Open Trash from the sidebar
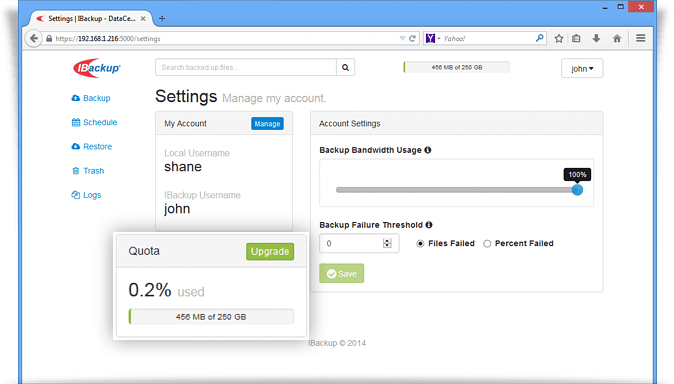Image resolution: width=674 pixels, height=384 pixels. [x=88, y=171]
